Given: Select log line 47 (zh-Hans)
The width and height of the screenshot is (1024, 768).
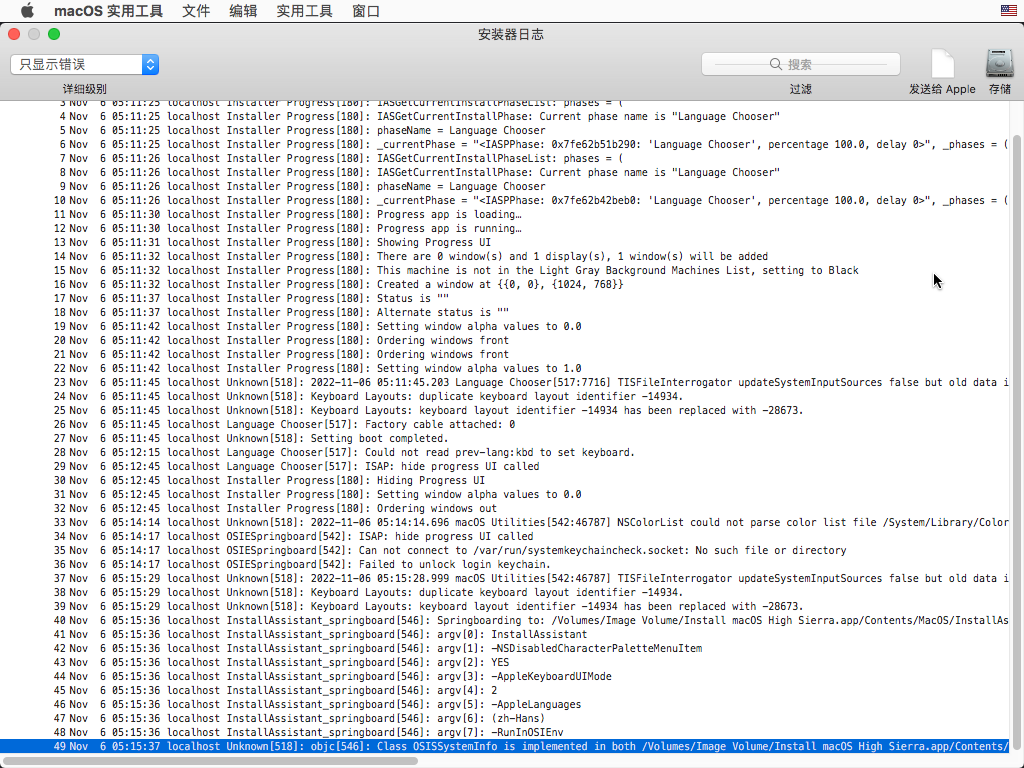Looking at the screenshot, I should [504, 718].
